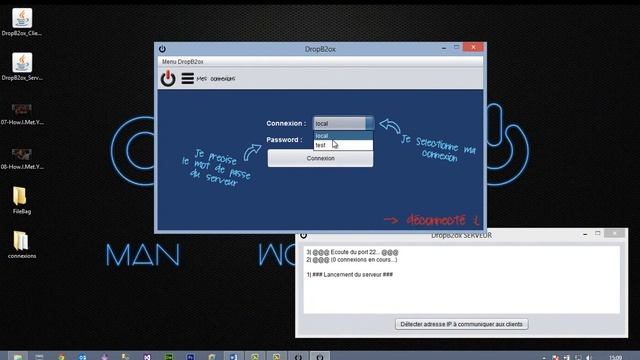The height and width of the screenshot is (360, 640).
Task: Select the 08-How.I.Met.Y video file on desktop
Action: pyautogui.click(x=22, y=159)
